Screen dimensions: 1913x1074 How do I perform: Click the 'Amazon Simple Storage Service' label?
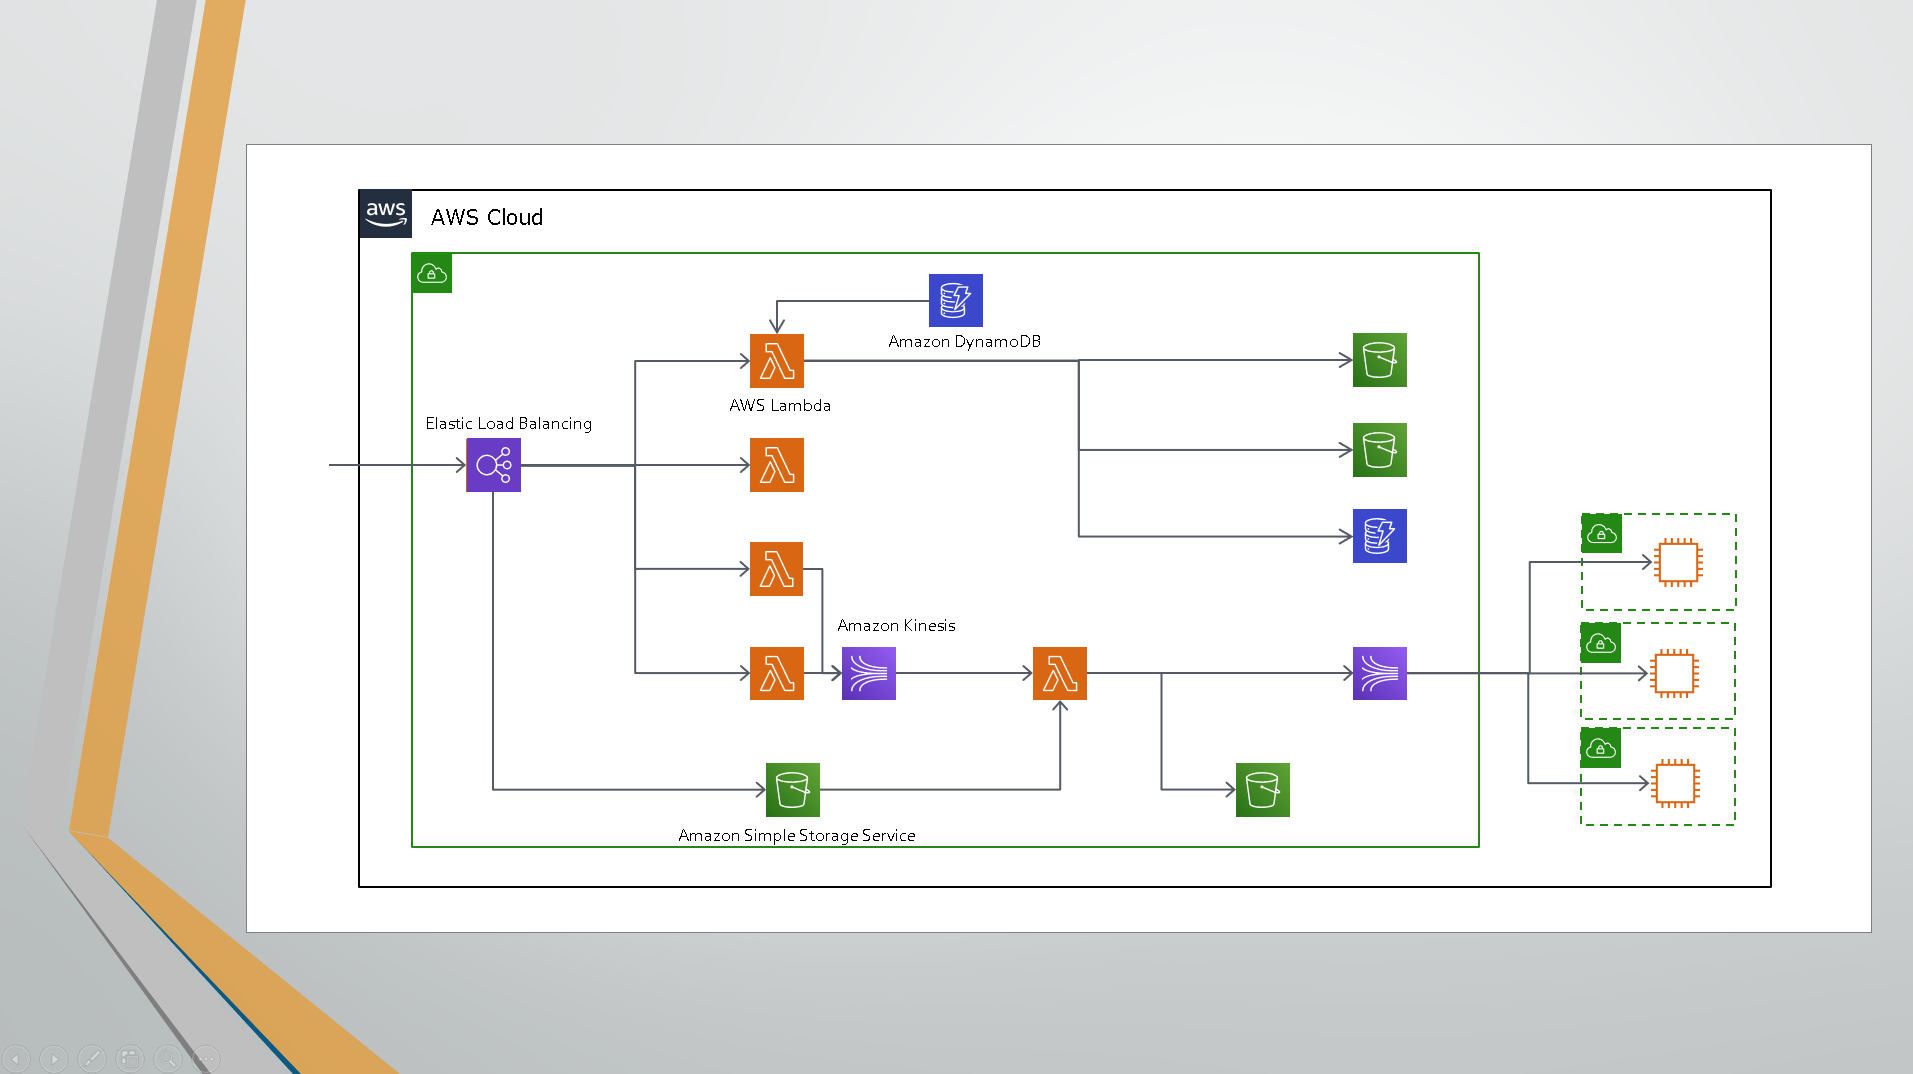click(797, 835)
